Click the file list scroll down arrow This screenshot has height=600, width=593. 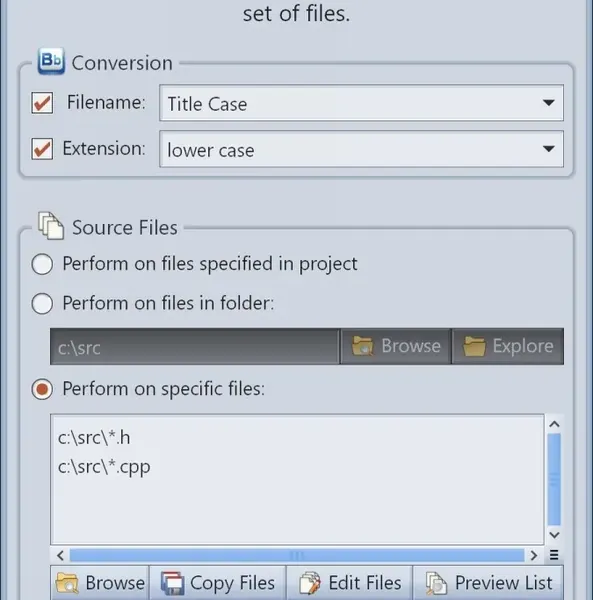[554, 535]
